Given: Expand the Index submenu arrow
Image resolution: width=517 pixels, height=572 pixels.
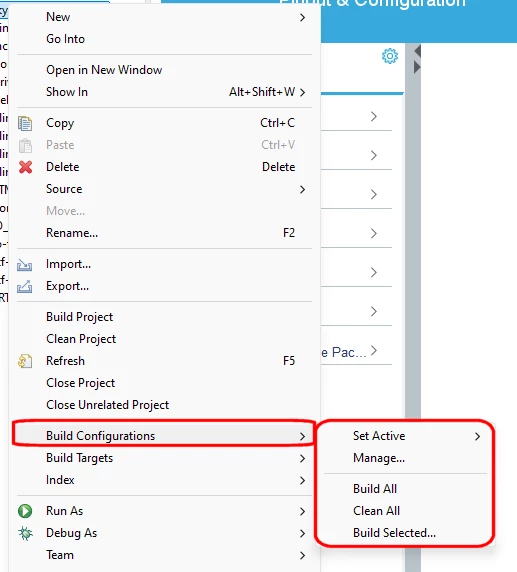Looking at the screenshot, I should (x=302, y=480).
